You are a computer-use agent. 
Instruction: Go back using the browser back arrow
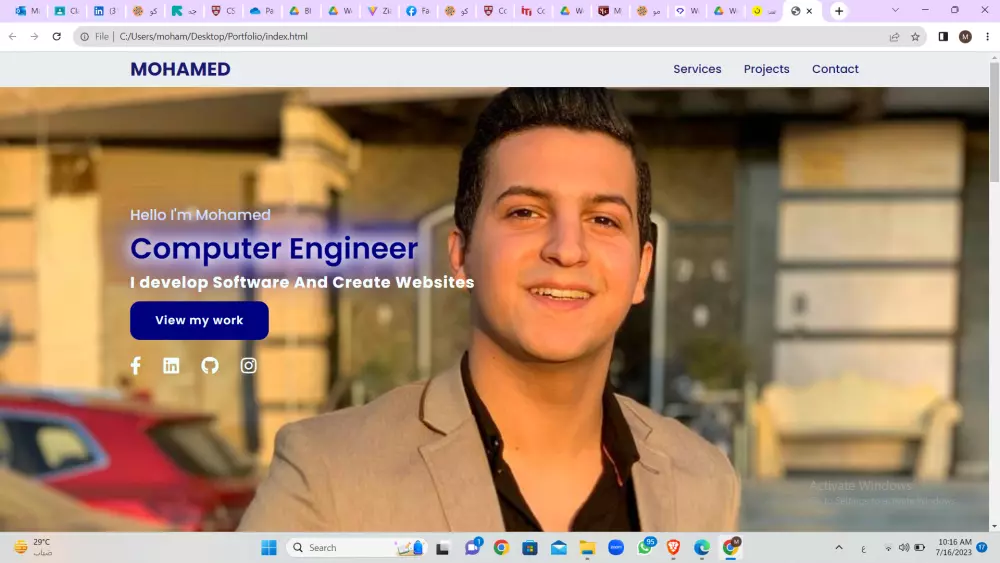point(13,36)
